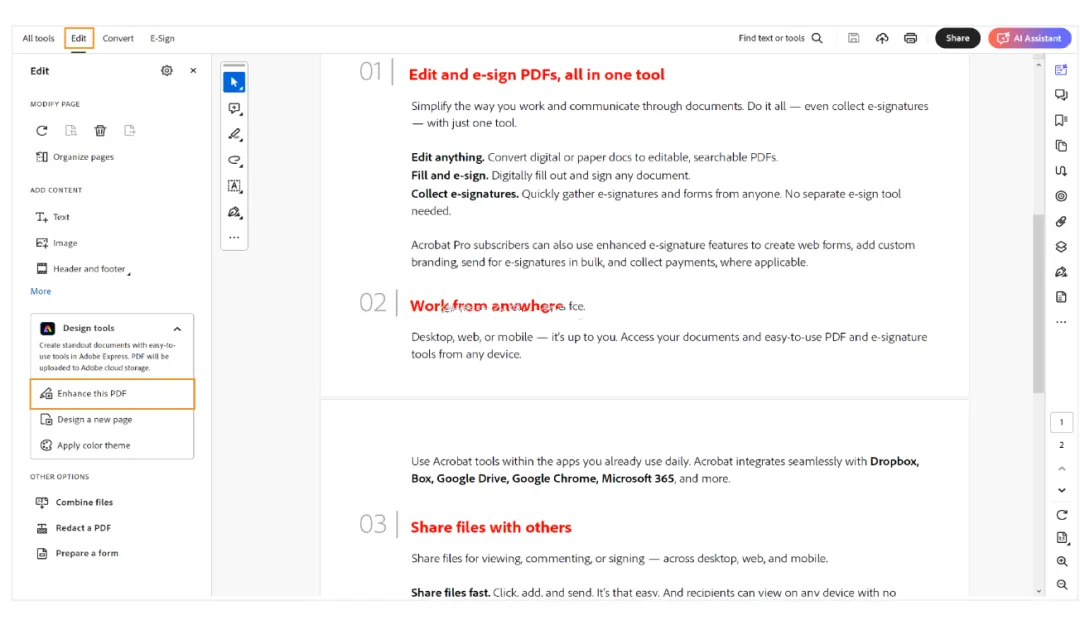The width and height of the screenshot is (1080, 625).
Task: Open more tools via the ellipsis in quick toolbar
Action: tap(234, 238)
